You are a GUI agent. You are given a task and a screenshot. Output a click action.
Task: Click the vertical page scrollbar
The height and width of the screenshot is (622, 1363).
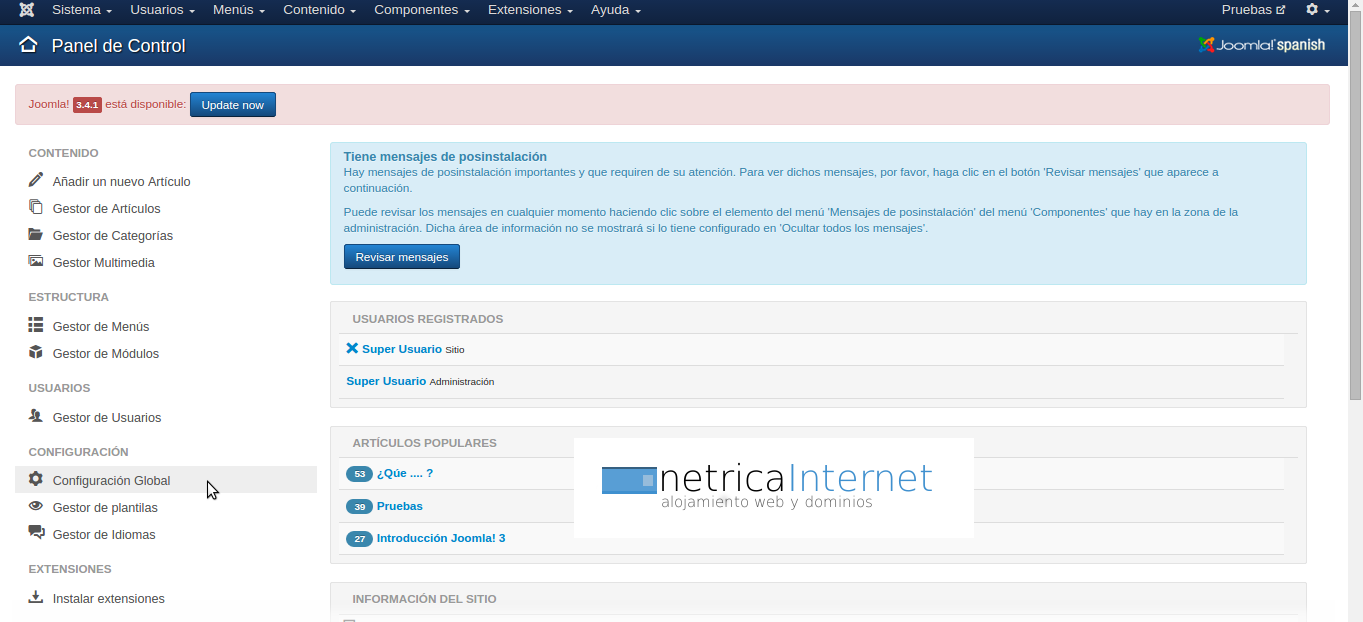click(1355, 200)
